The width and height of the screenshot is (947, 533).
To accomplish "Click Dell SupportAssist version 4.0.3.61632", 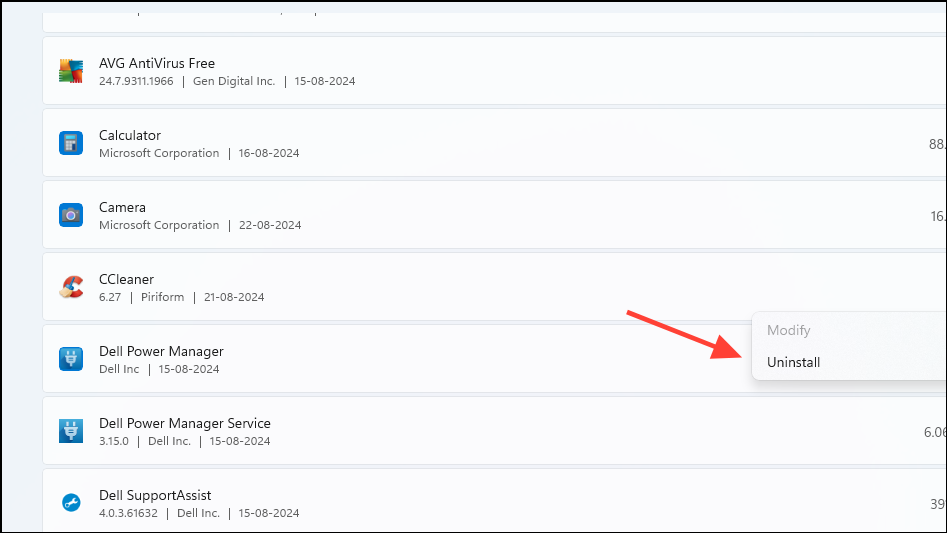I will [x=128, y=513].
